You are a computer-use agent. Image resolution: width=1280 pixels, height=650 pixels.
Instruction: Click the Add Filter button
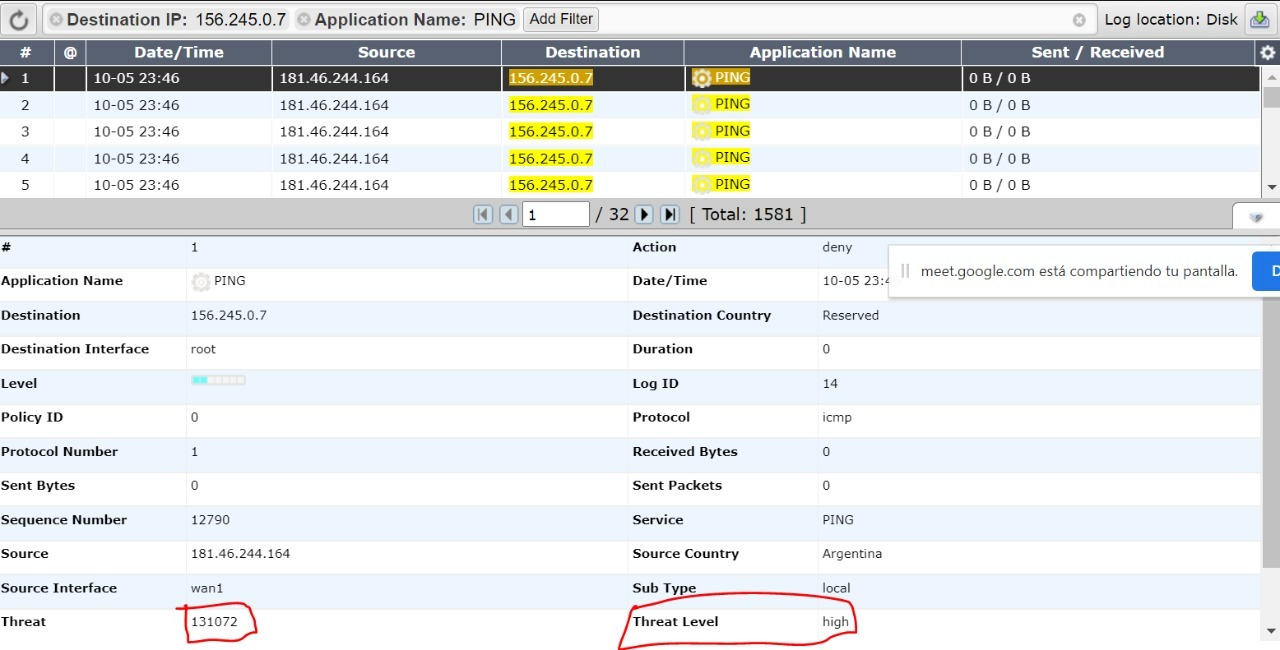[561, 19]
